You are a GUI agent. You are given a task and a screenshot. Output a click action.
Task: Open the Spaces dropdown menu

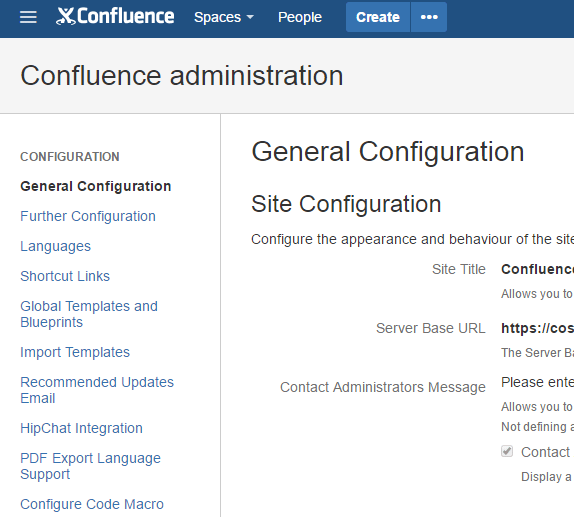click(x=224, y=17)
